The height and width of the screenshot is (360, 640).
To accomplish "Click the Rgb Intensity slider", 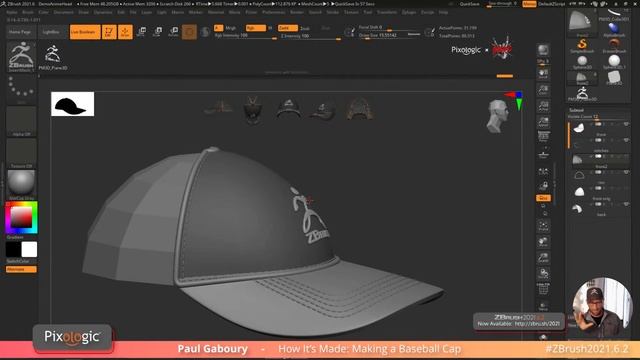I will point(245,36).
